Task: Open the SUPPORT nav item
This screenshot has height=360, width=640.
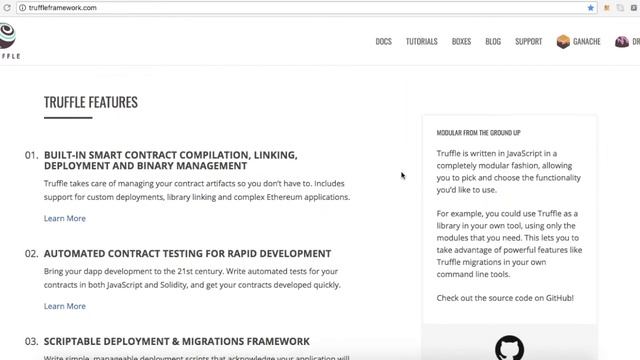Action: (x=529, y=42)
